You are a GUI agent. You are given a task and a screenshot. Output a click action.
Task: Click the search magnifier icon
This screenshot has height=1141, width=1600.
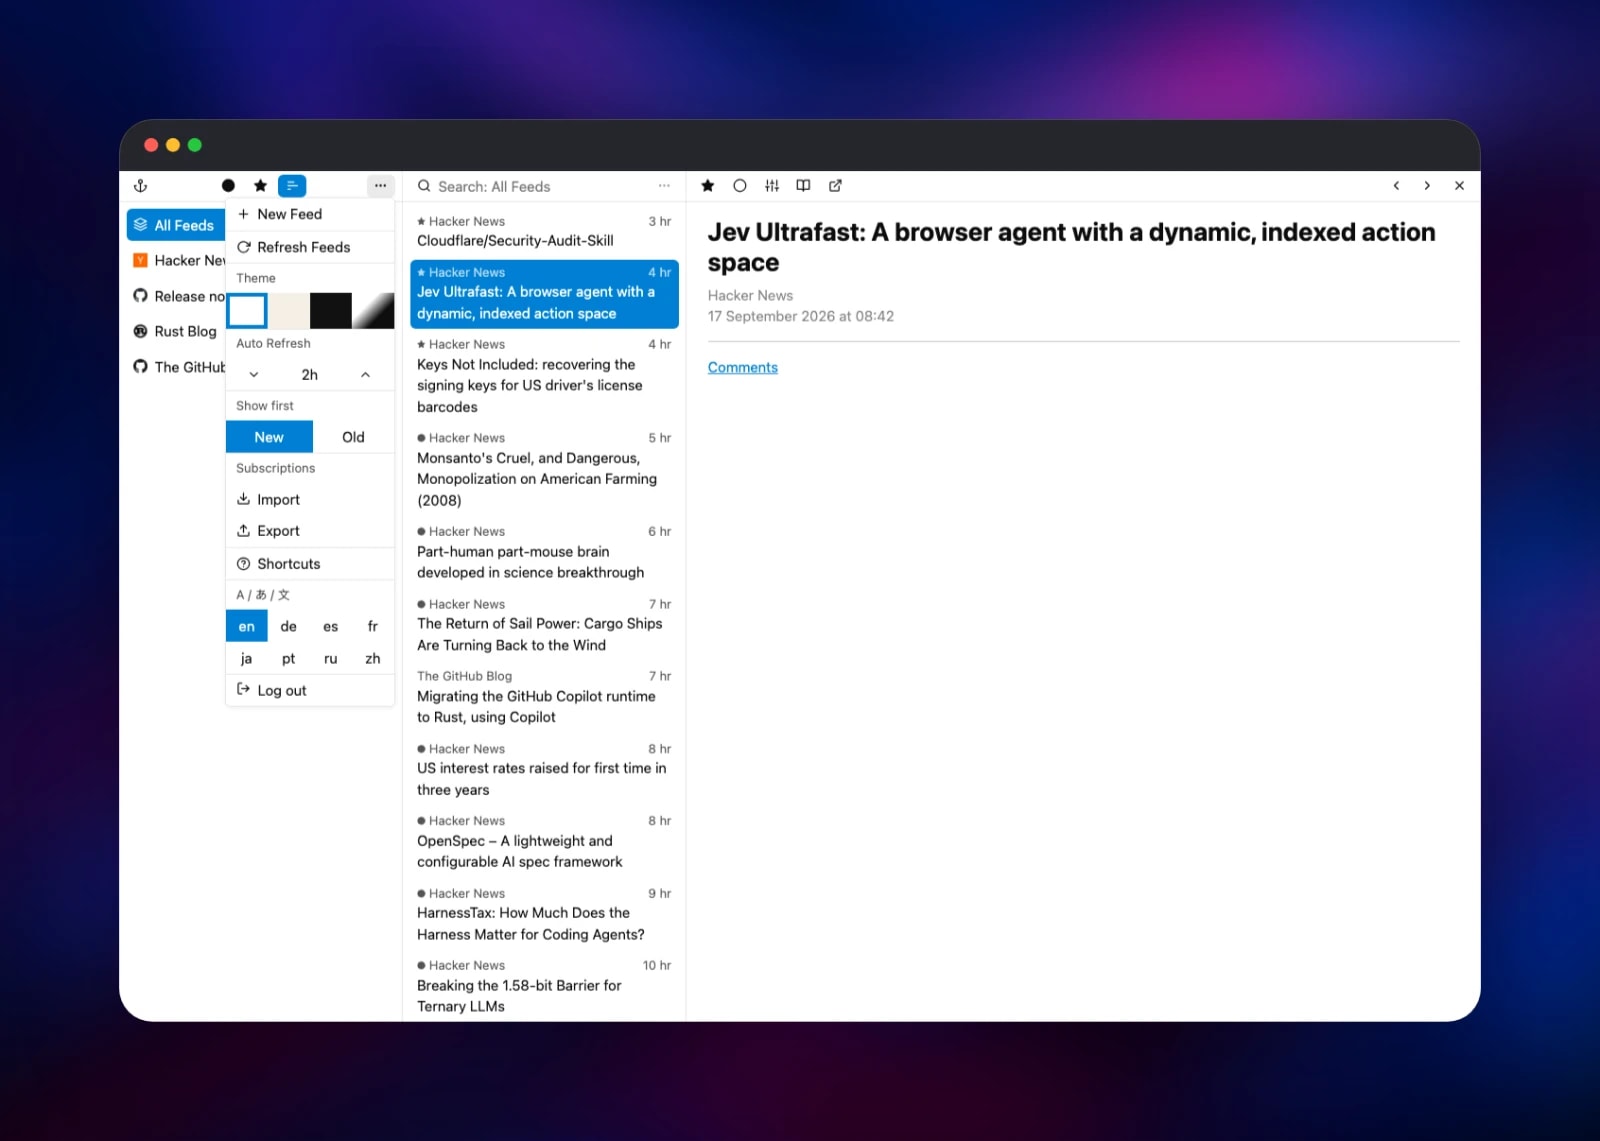tap(424, 186)
